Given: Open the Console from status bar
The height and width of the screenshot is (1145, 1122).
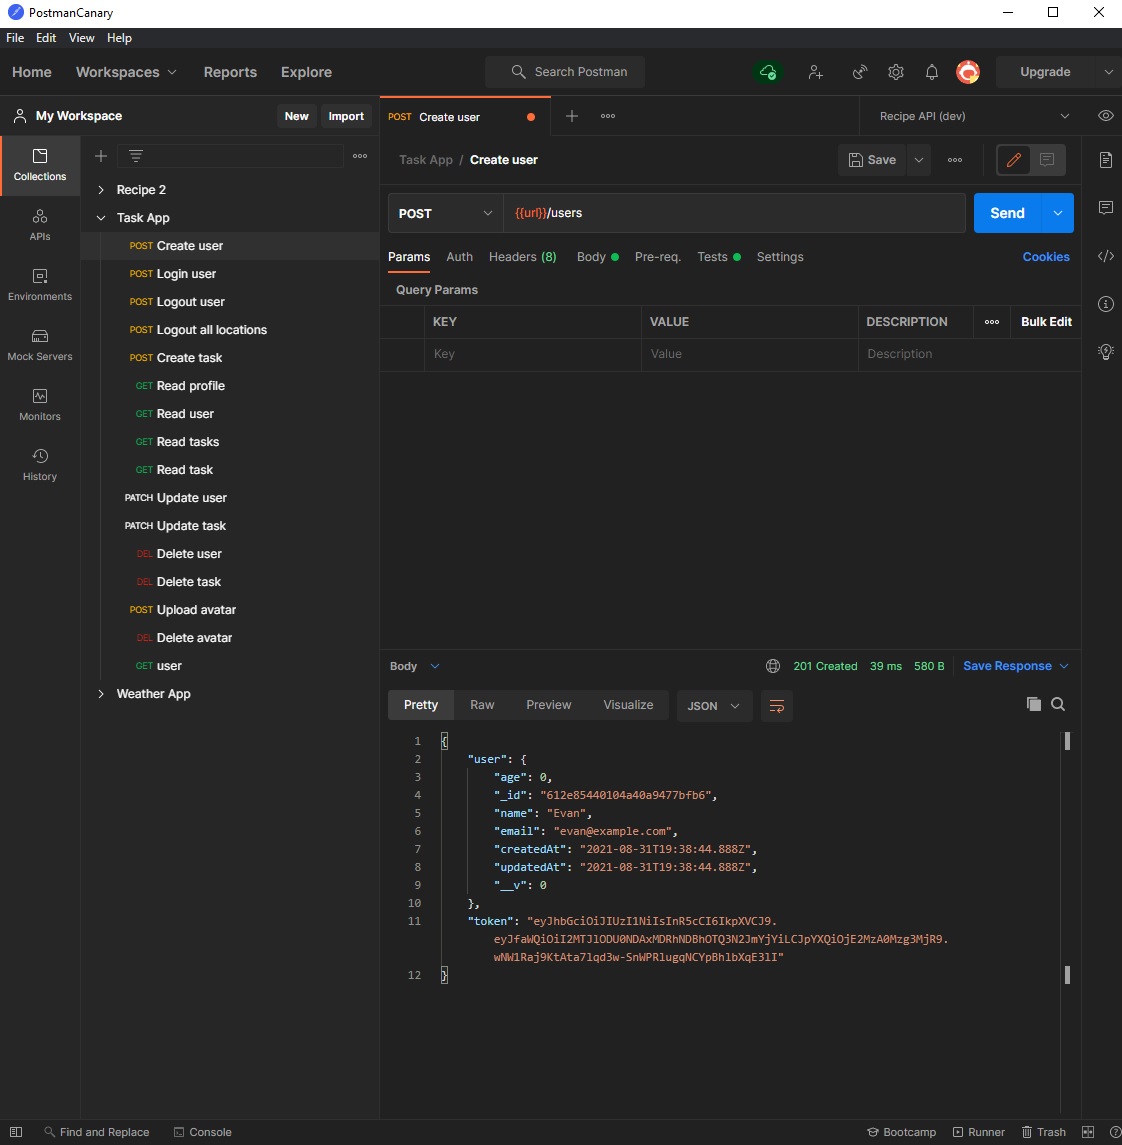Looking at the screenshot, I should tap(202, 1132).
